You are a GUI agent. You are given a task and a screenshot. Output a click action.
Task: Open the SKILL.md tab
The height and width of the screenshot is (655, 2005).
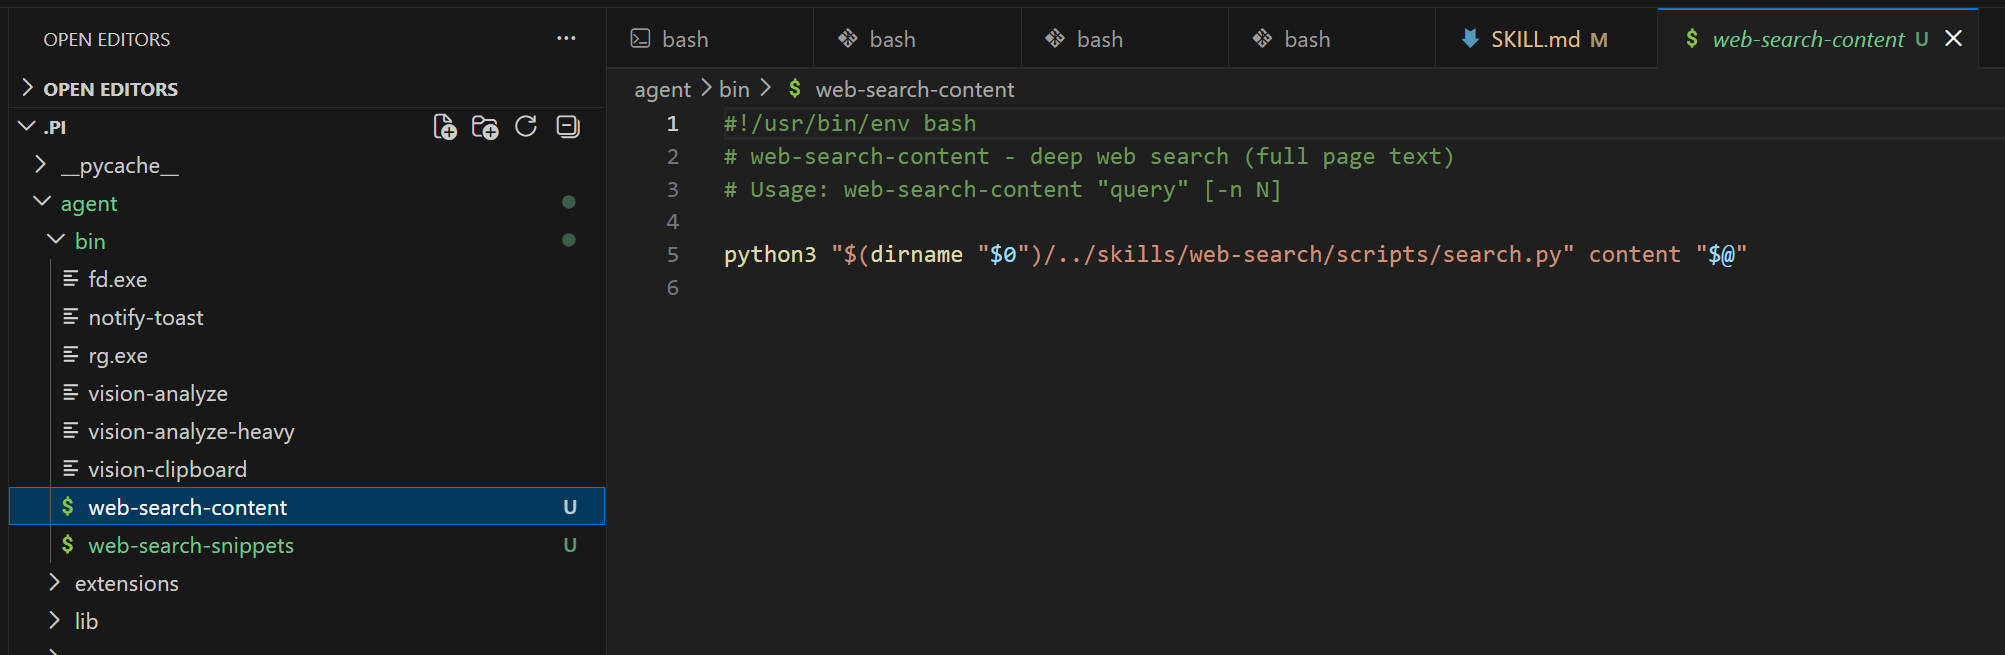coord(1546,39)
